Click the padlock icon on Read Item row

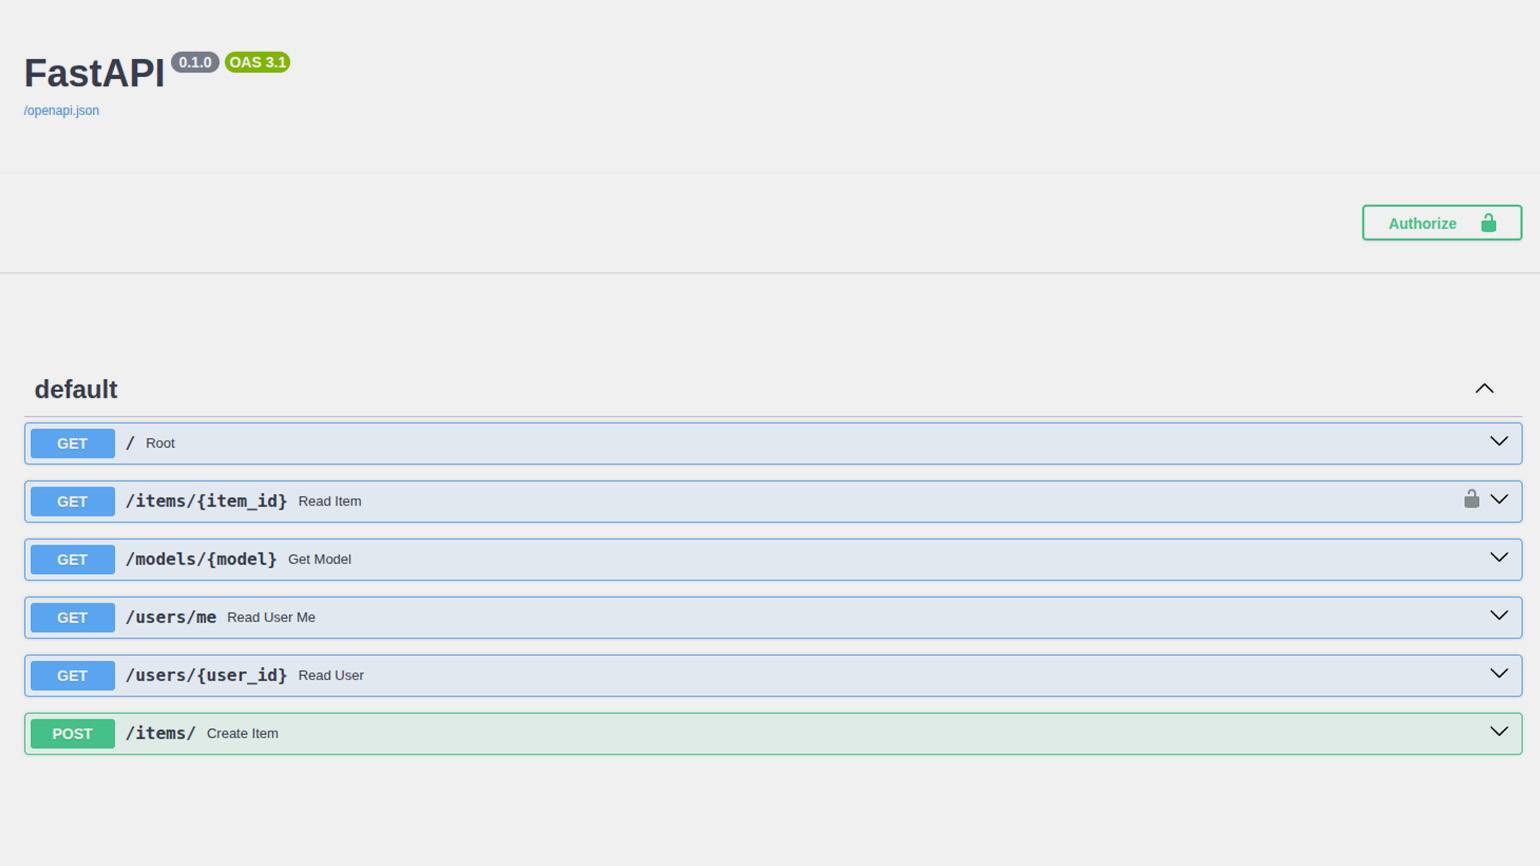[1471, 499]
